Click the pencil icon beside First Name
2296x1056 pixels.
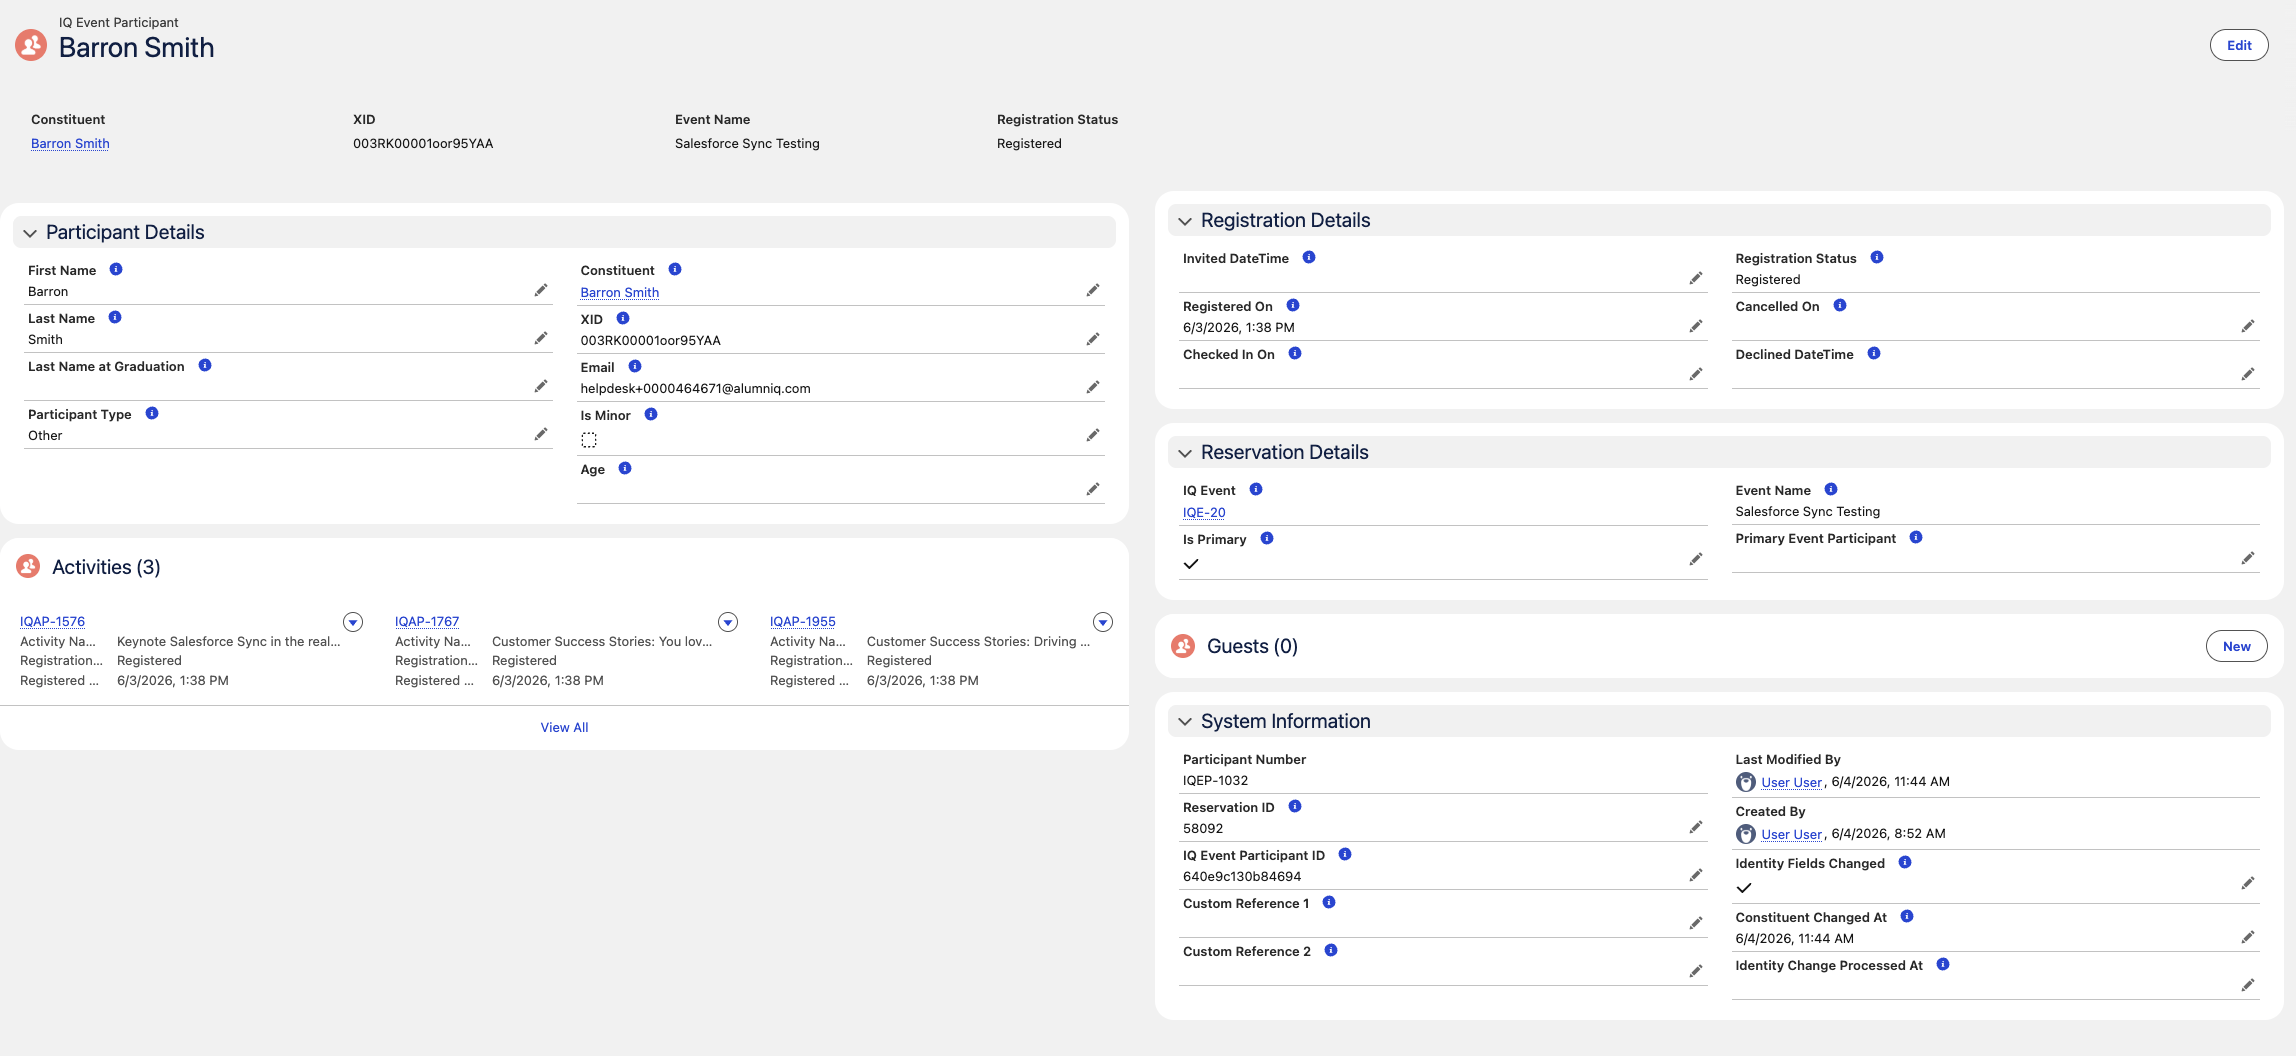[541, 290]
